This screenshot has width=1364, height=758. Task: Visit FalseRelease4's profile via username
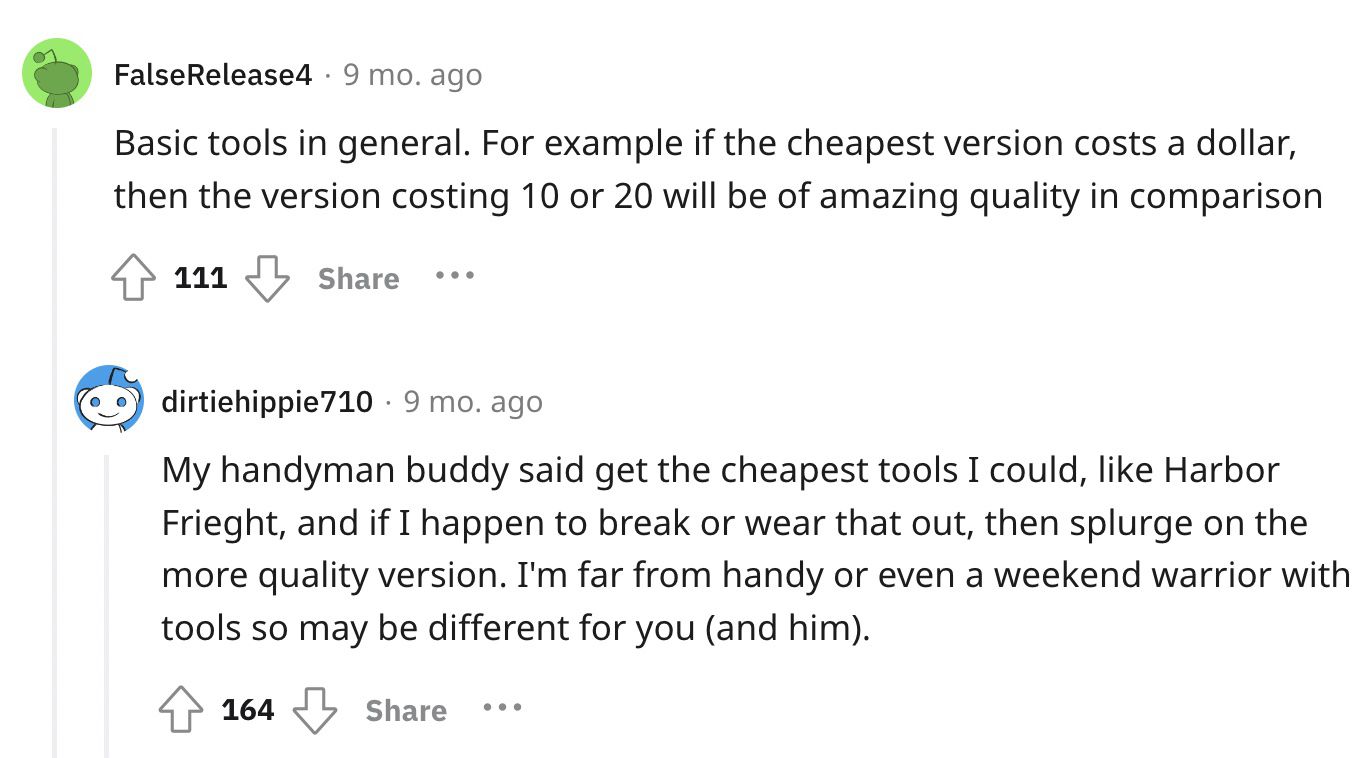tap(213, 75)
